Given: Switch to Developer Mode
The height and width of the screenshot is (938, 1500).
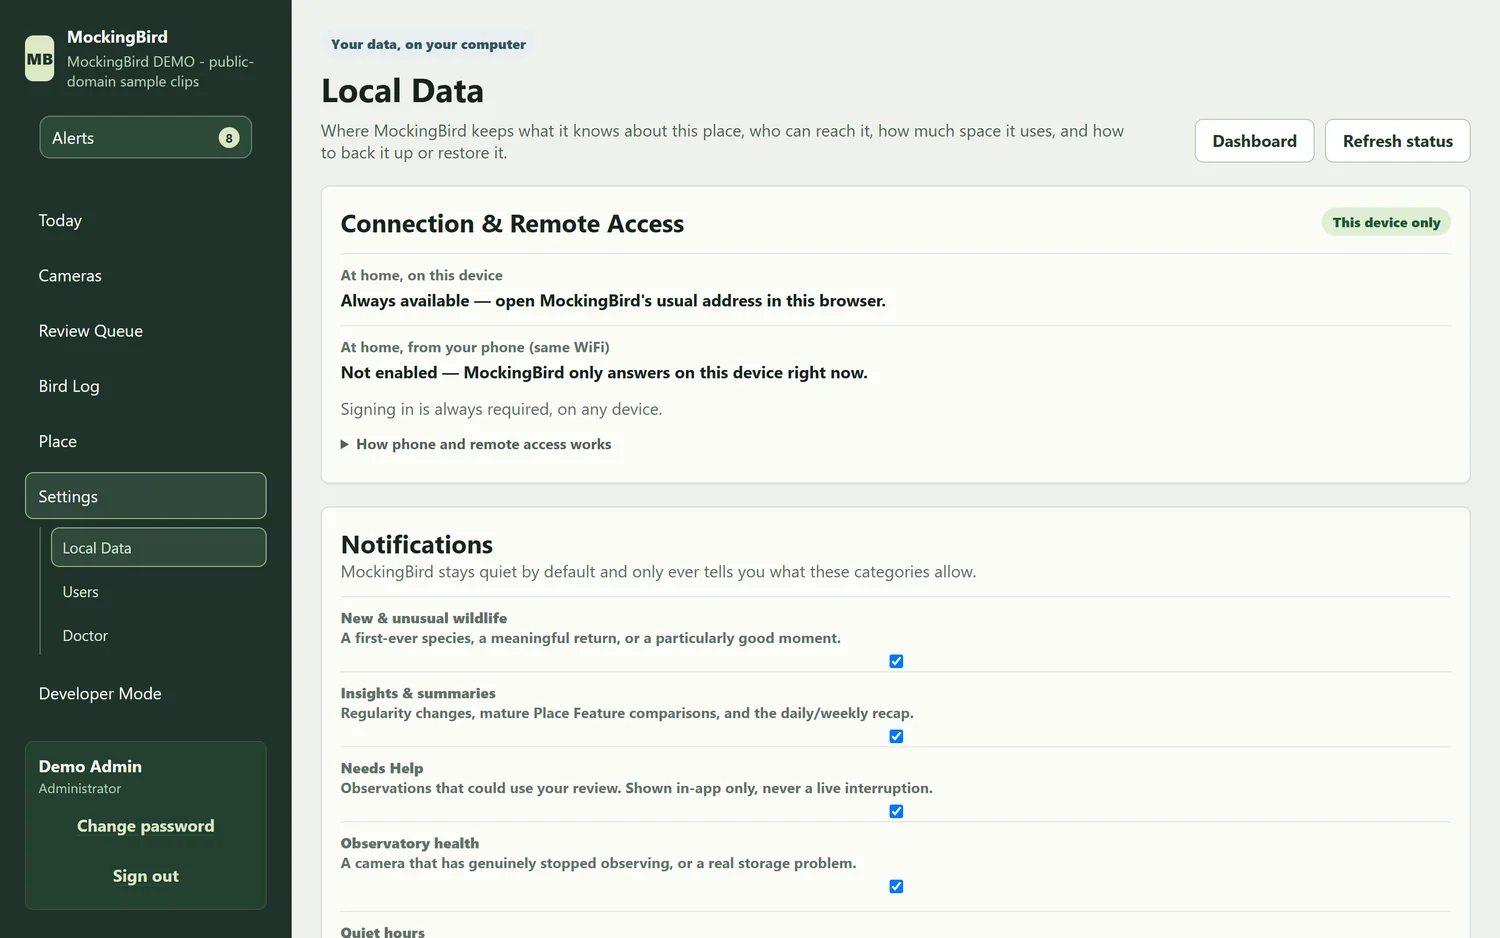Looking at the screenshot, I should tap(145, 694).
